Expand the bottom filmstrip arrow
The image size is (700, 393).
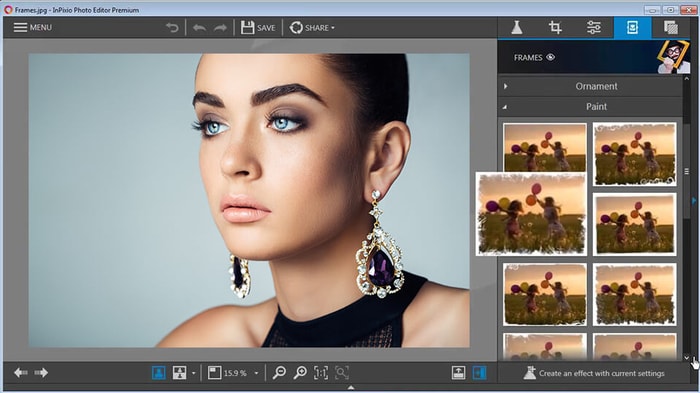click(x=351, y=388)
